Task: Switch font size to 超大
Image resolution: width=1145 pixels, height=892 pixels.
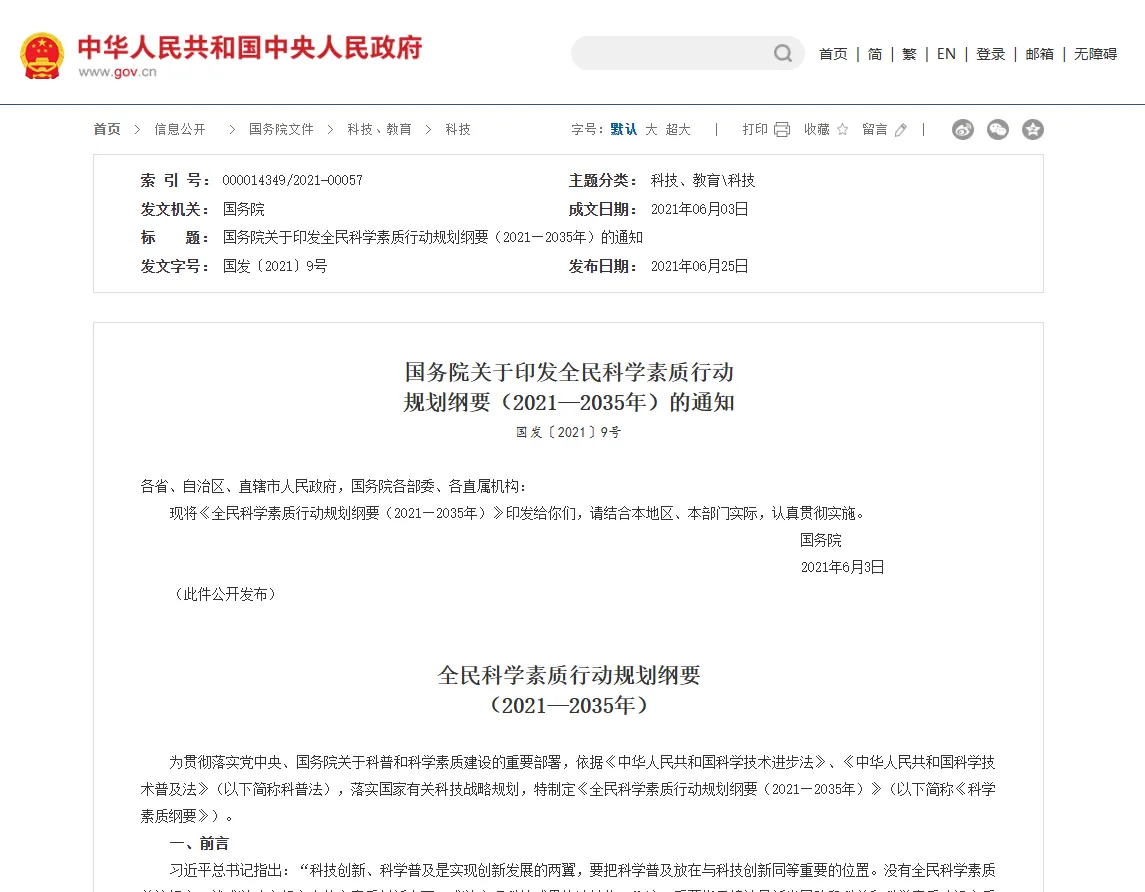Action: [x=678, y=130]
